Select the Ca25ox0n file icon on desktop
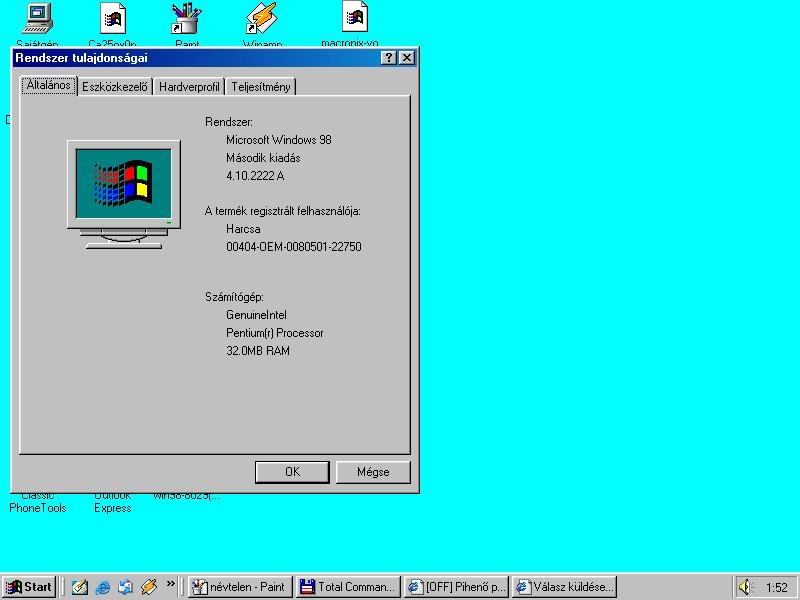 [112, 18]
